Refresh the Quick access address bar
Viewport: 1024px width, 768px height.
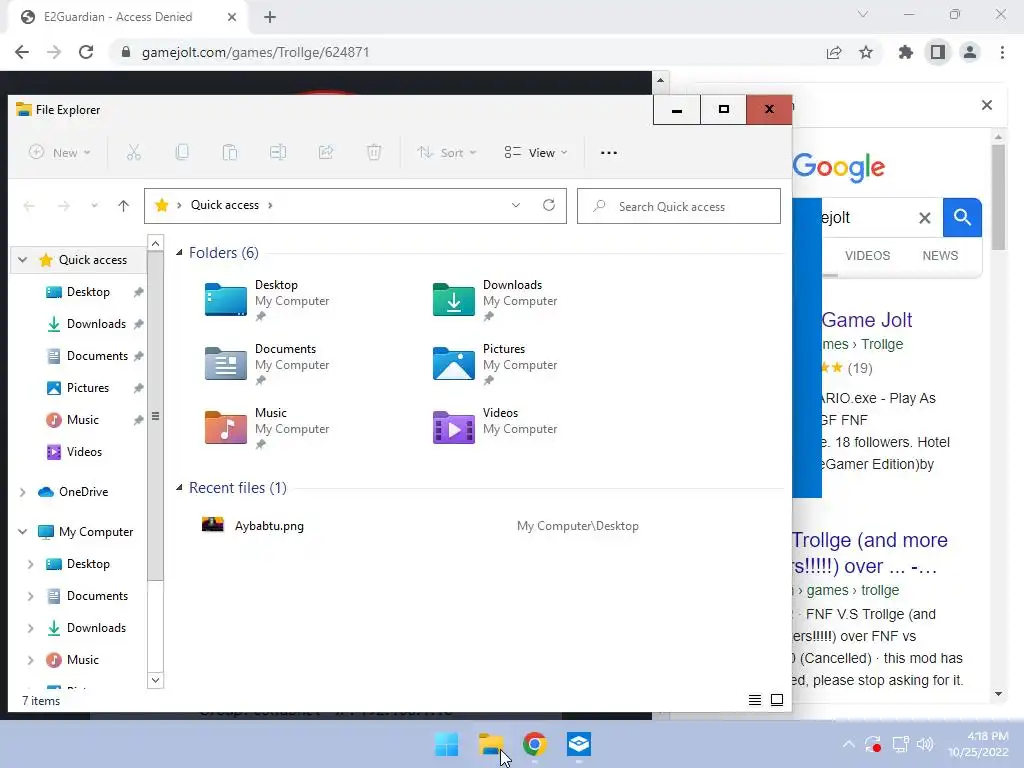(549, 205)
